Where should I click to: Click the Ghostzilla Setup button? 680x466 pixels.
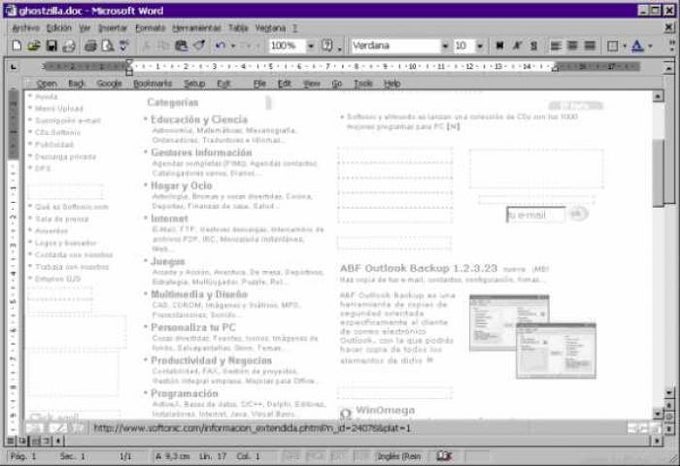pyautogui.click(x=194, y=84)
